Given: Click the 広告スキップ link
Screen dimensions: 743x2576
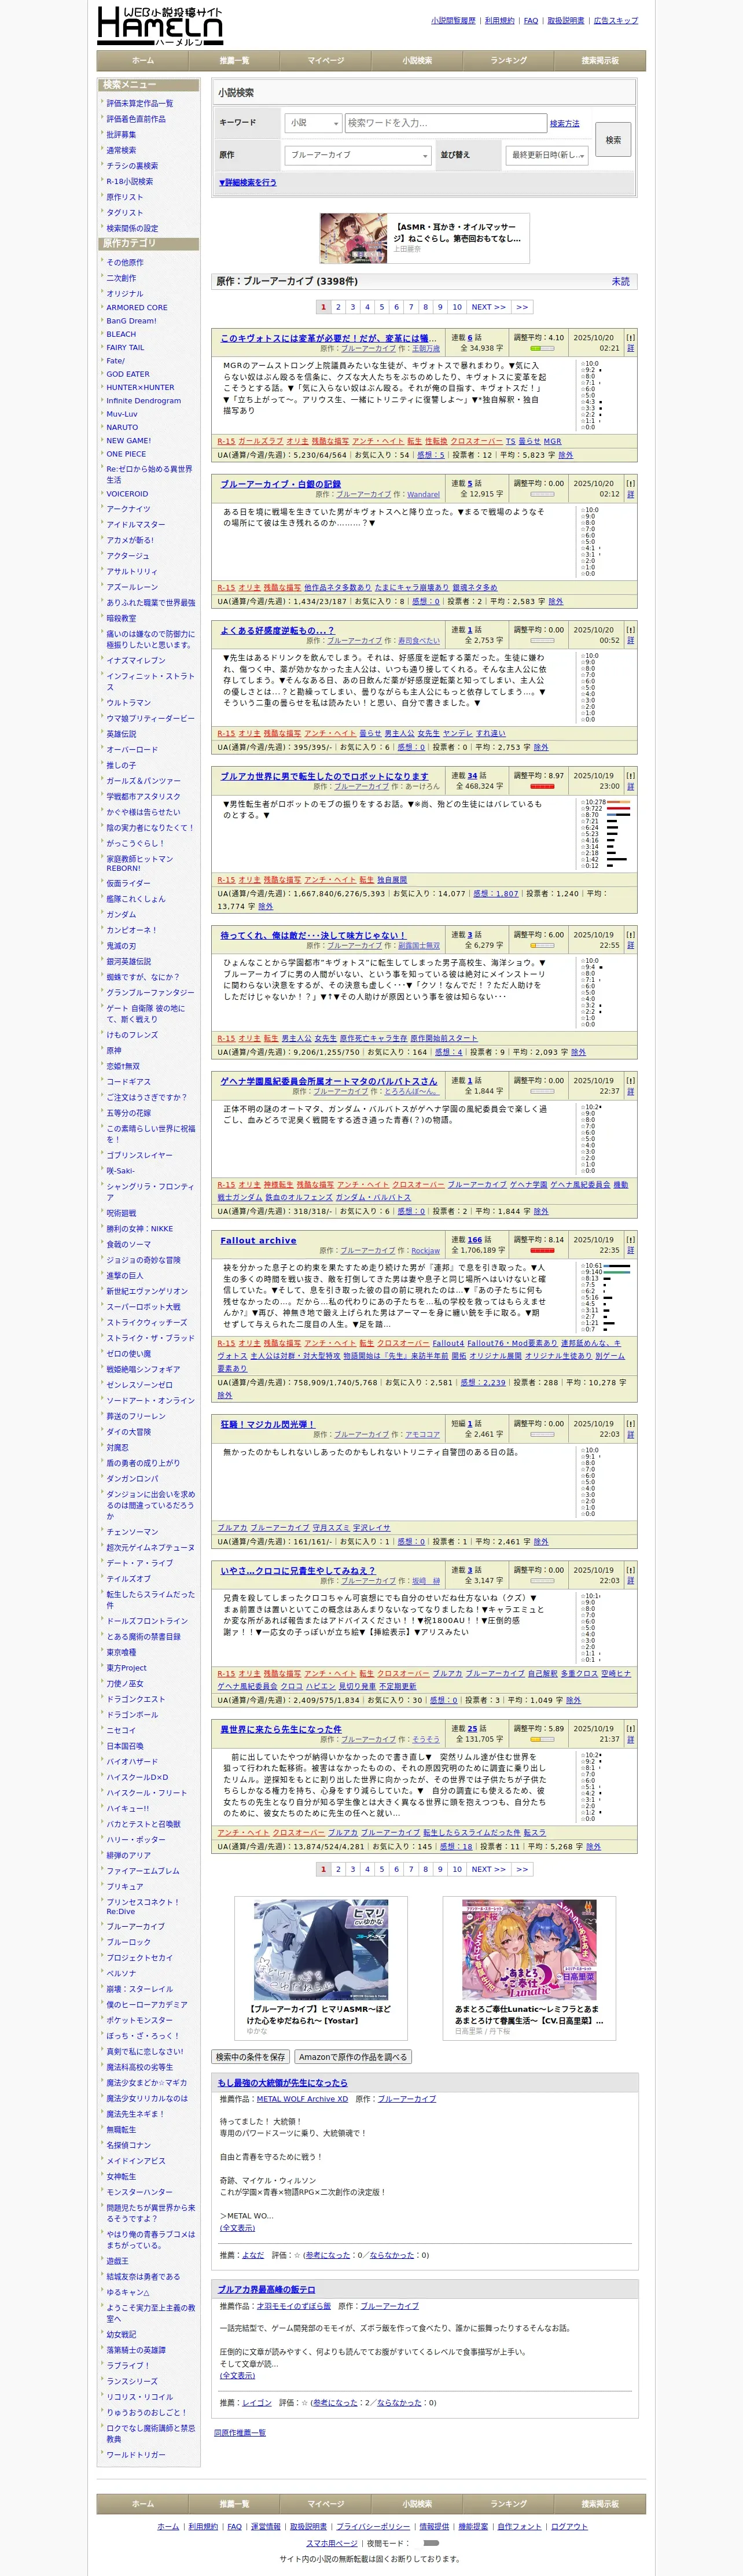Looking at the screenshot, I should tap(615, 20).
